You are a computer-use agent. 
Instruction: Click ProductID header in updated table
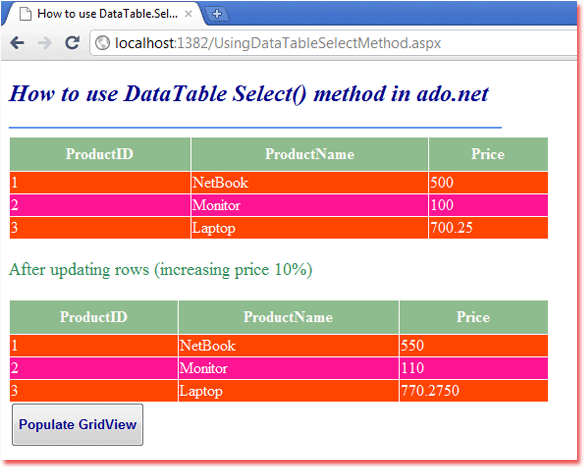[94, 317]
